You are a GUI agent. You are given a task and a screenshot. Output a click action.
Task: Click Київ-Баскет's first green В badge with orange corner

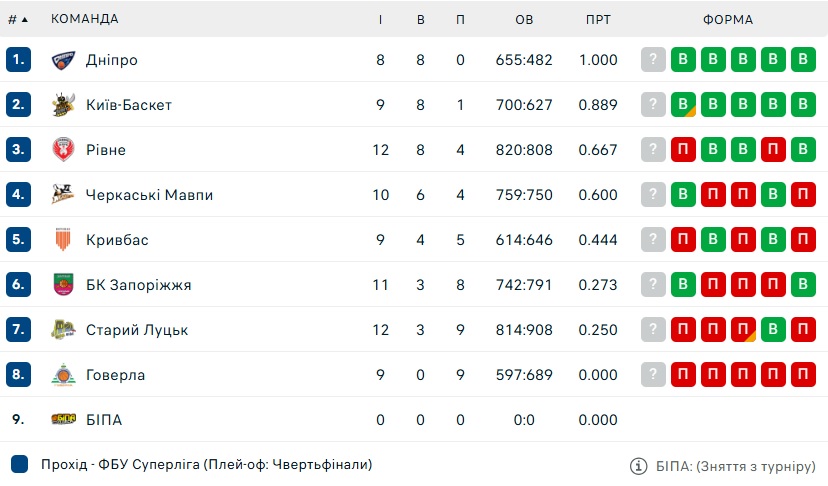pyautogui.click(x=683, y=104)
